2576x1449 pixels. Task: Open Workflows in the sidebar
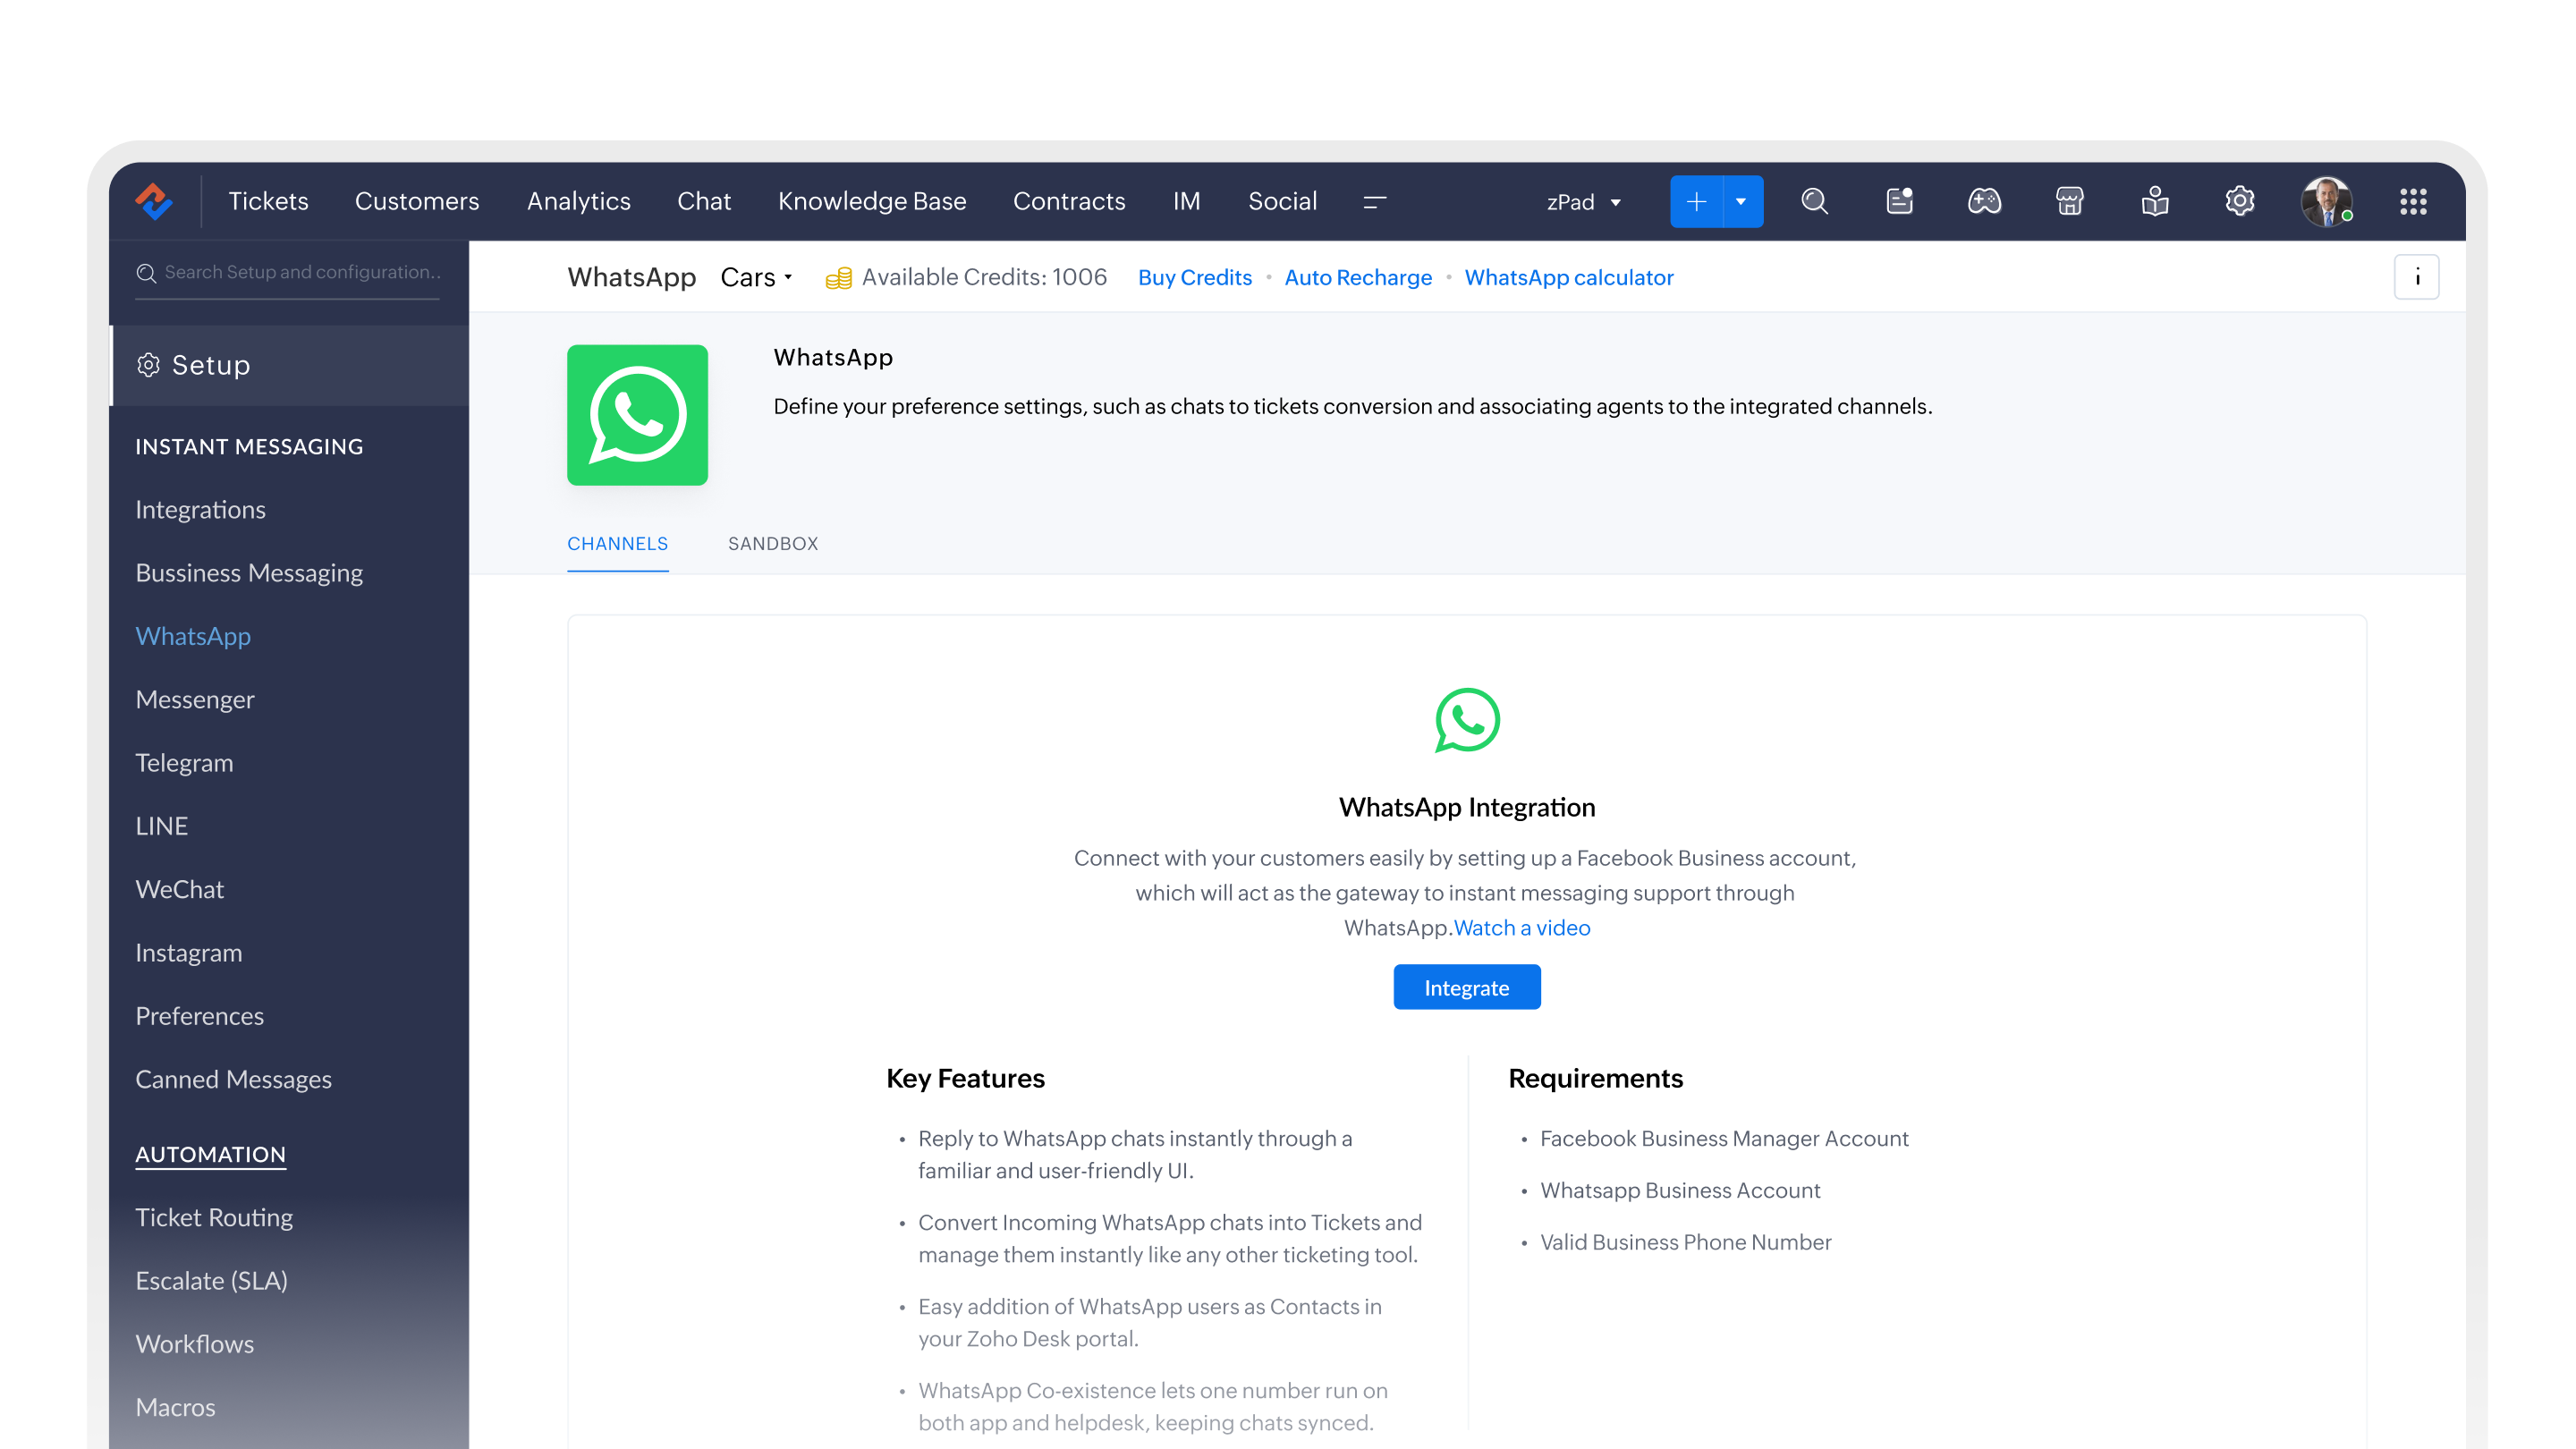(194, 1344)
